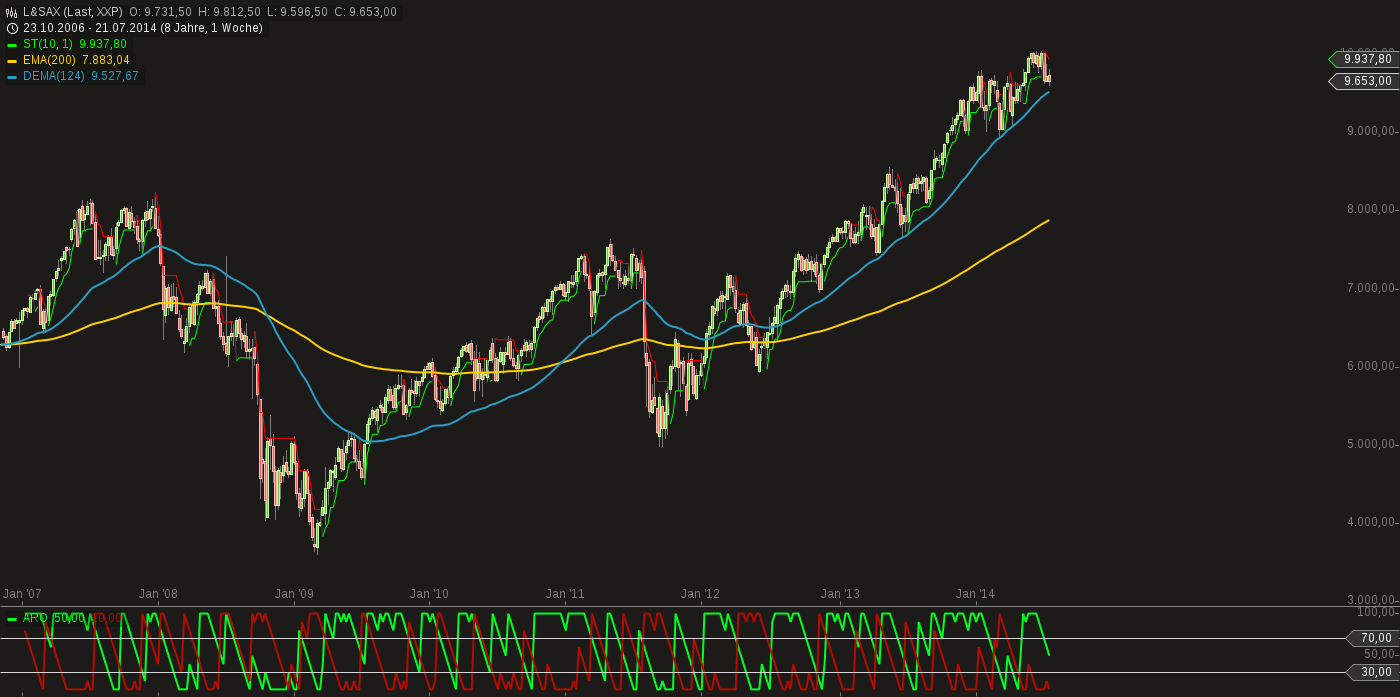
Task: Click the Jan '09 label on time axis
Action: click(x=294, y=594)
